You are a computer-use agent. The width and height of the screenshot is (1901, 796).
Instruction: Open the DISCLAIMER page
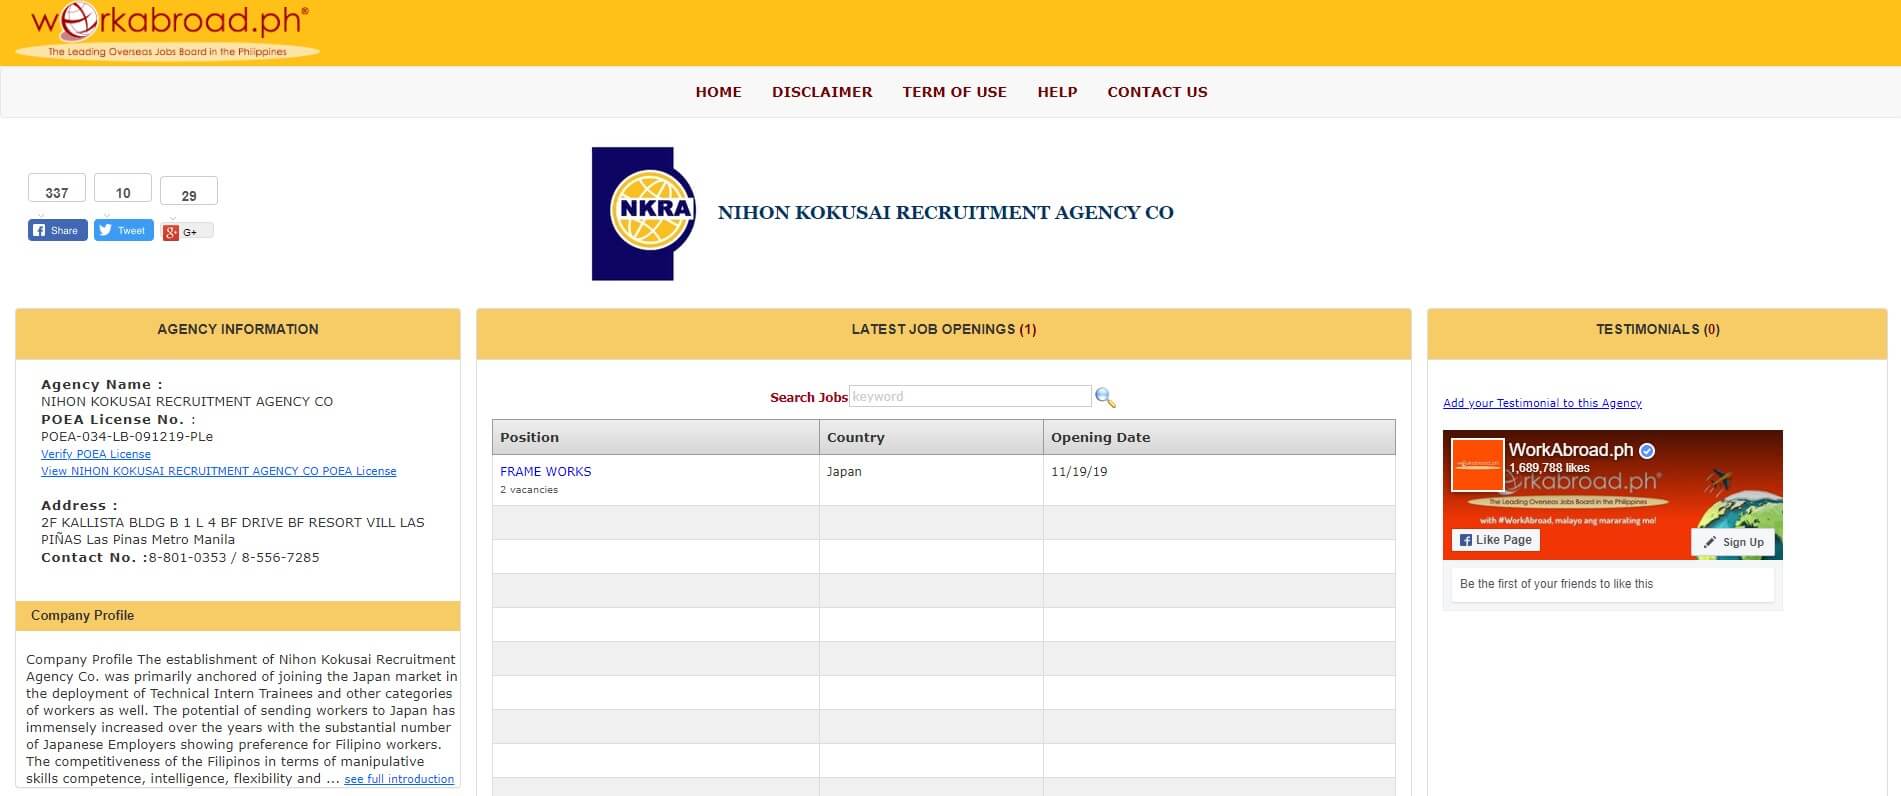(x=822, y=92)
